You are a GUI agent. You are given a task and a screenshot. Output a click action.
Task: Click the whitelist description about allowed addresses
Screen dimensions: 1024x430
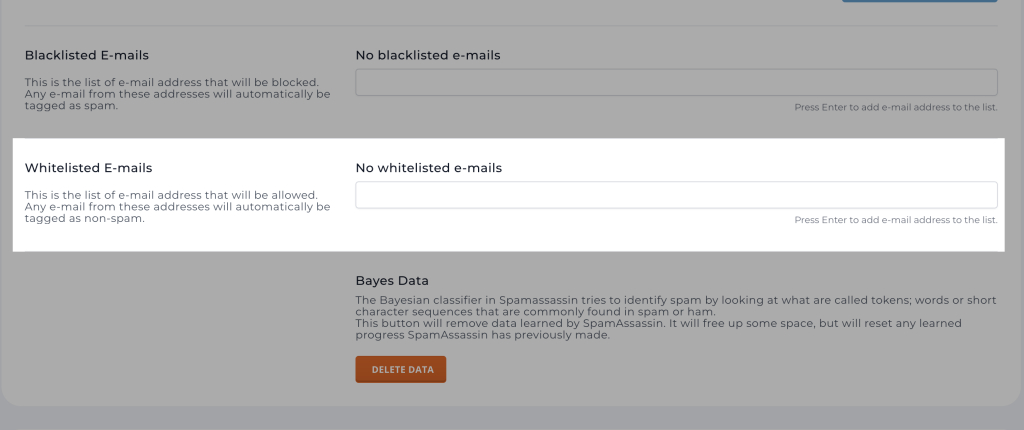click(172, 195)
